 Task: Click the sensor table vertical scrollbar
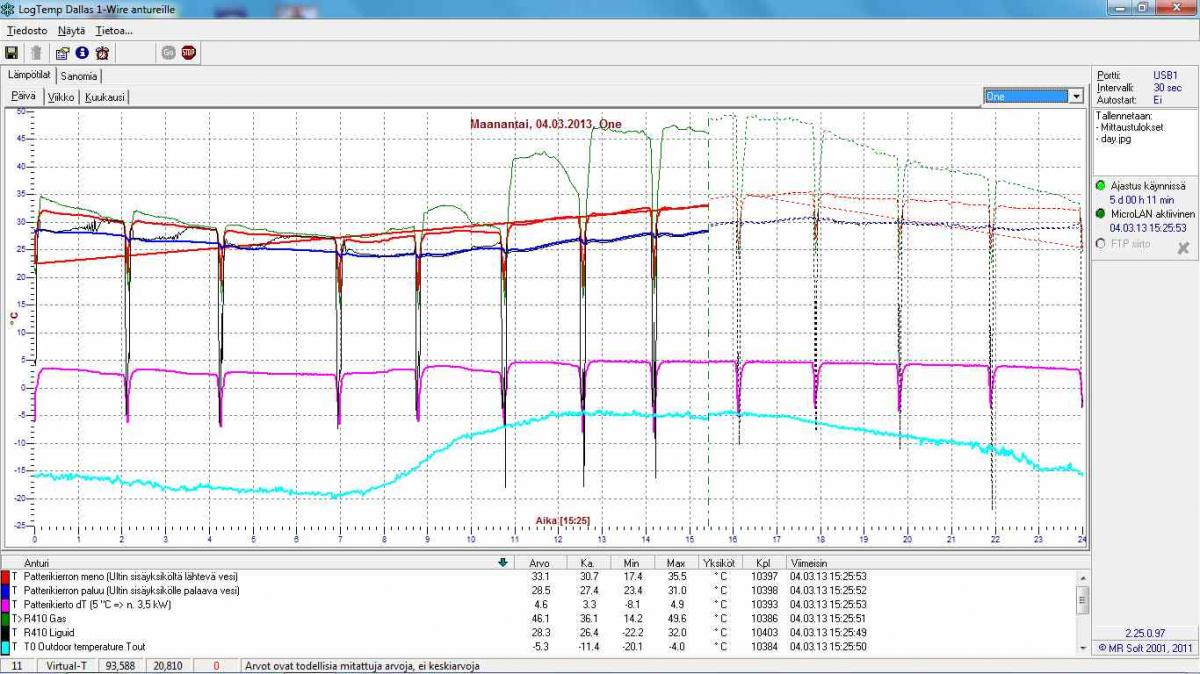pos(1081,612)
